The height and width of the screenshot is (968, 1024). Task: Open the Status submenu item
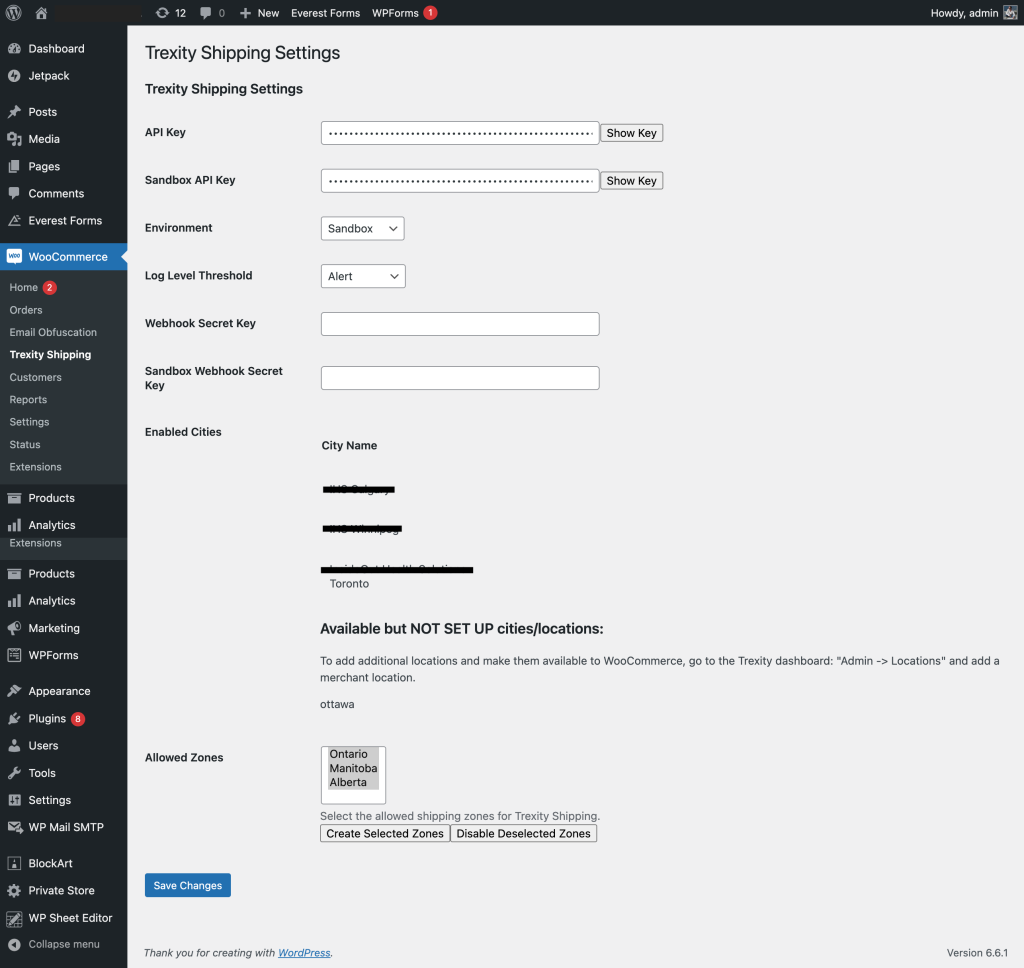click(x=25, y=445)
